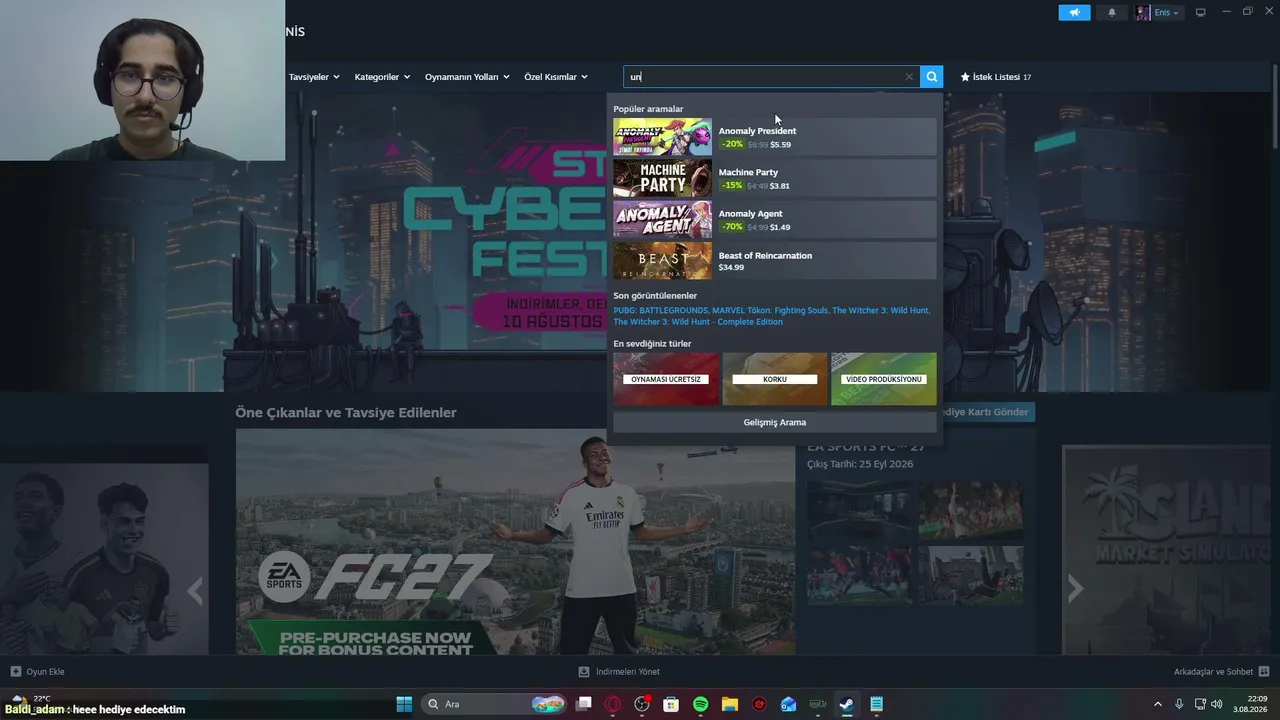Choose Anomaly Agent from popular searches

click(775, 219)
